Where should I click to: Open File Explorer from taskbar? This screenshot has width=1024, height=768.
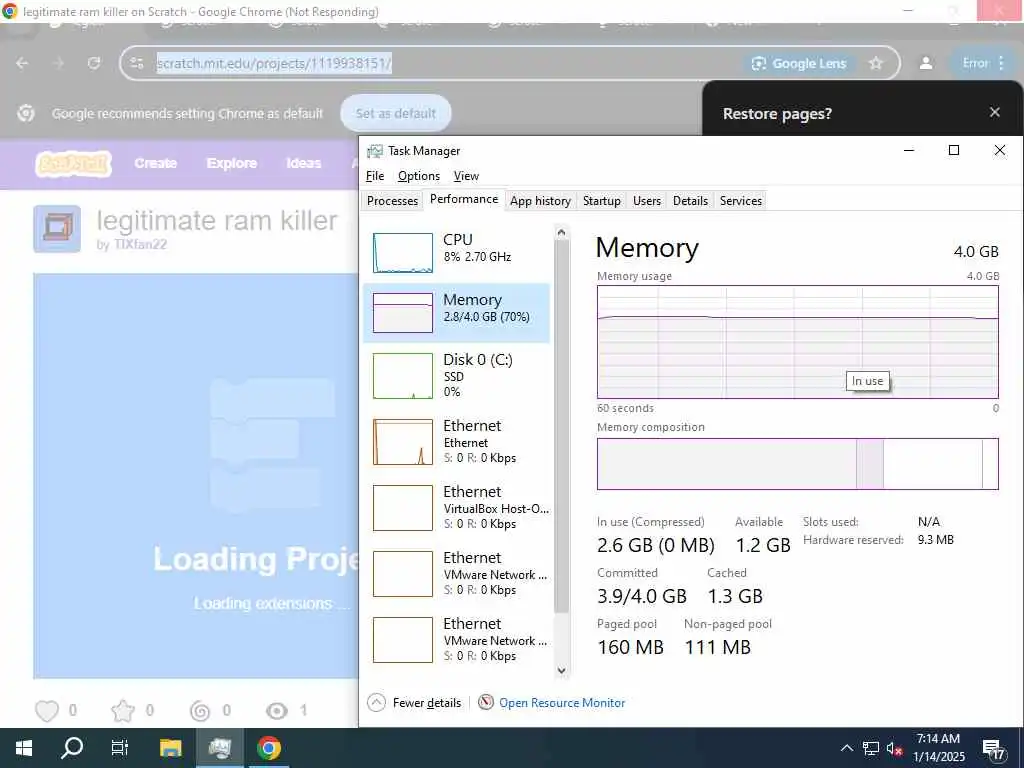click(x=170, y=748)
